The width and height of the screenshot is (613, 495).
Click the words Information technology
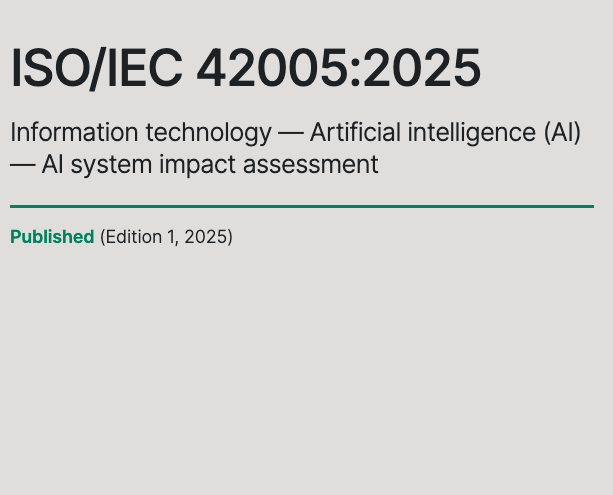[141, 133]
